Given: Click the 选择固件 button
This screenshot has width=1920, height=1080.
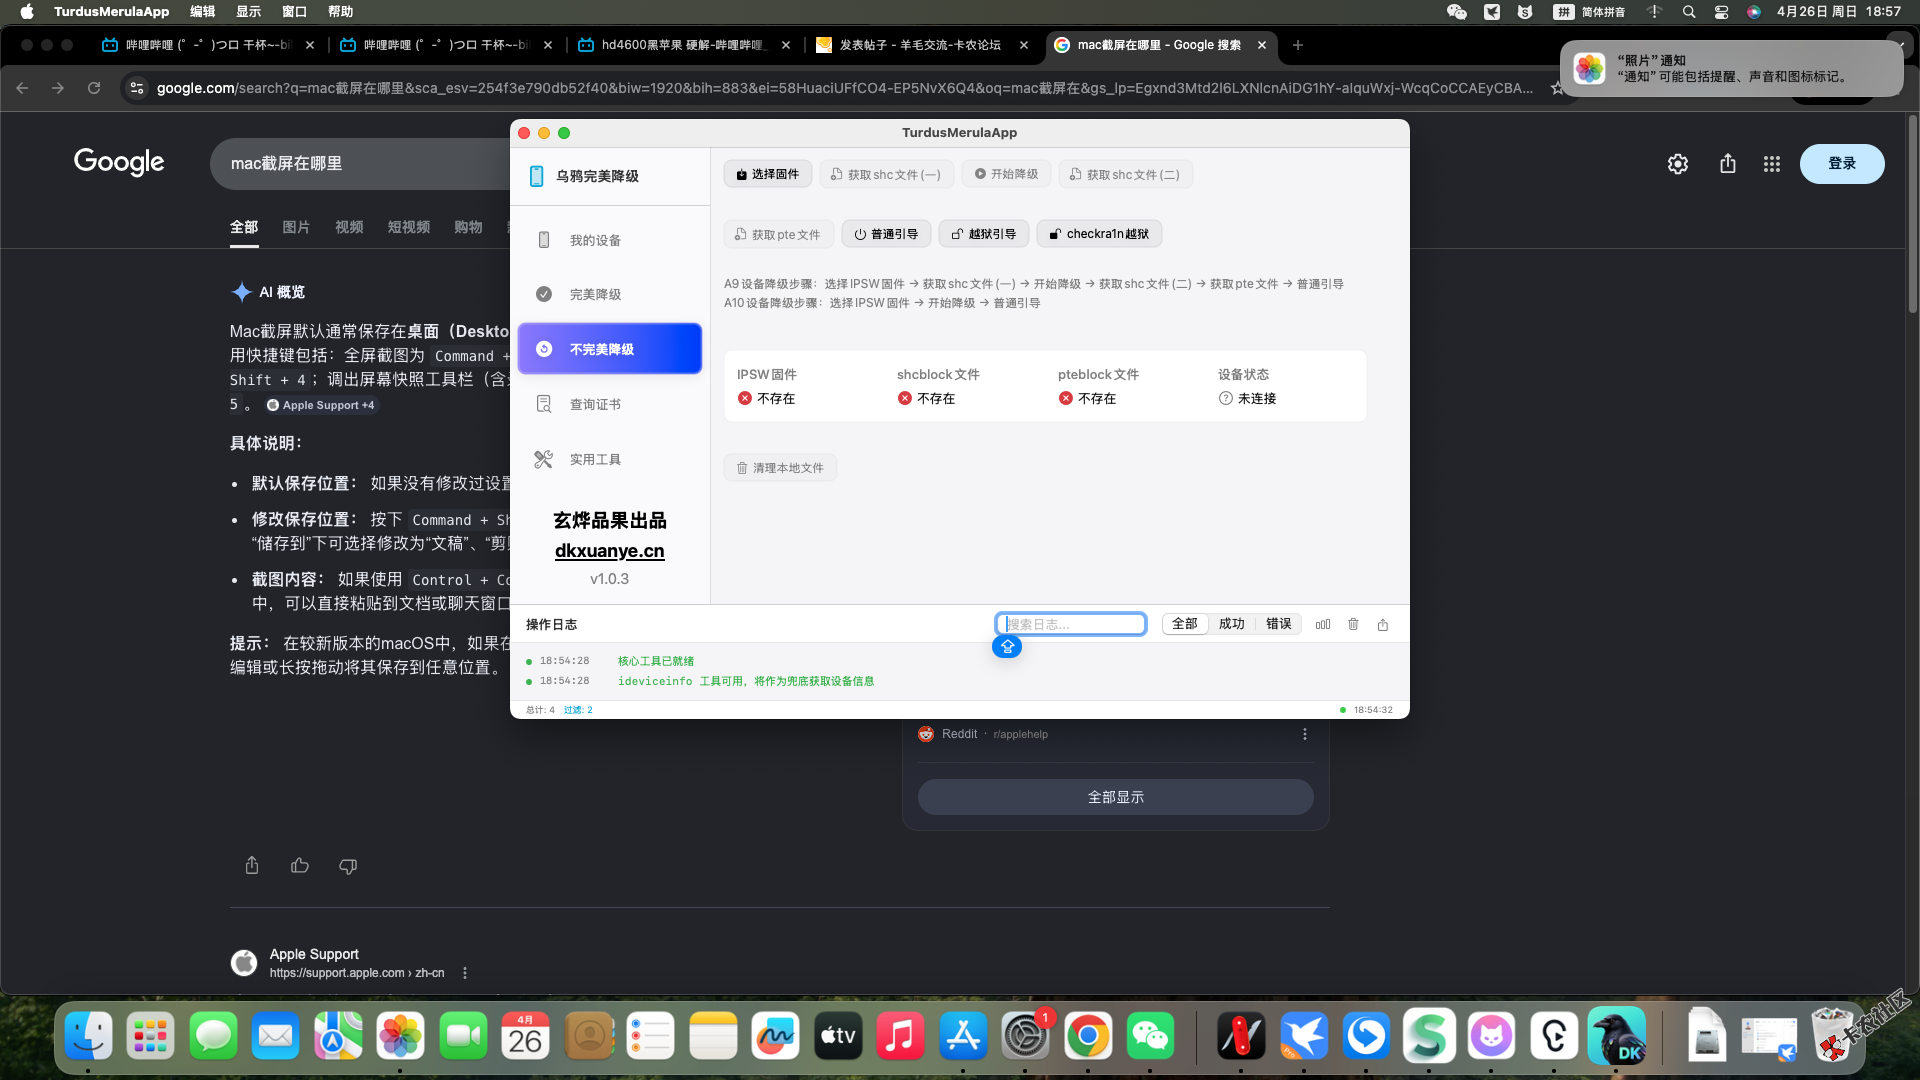Looking at the screenshot, I should 767,173.
